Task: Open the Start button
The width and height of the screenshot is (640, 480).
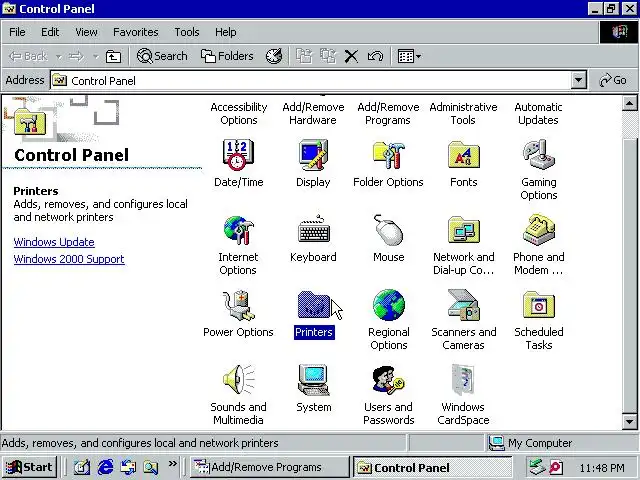Action: (x=29, y=467)
